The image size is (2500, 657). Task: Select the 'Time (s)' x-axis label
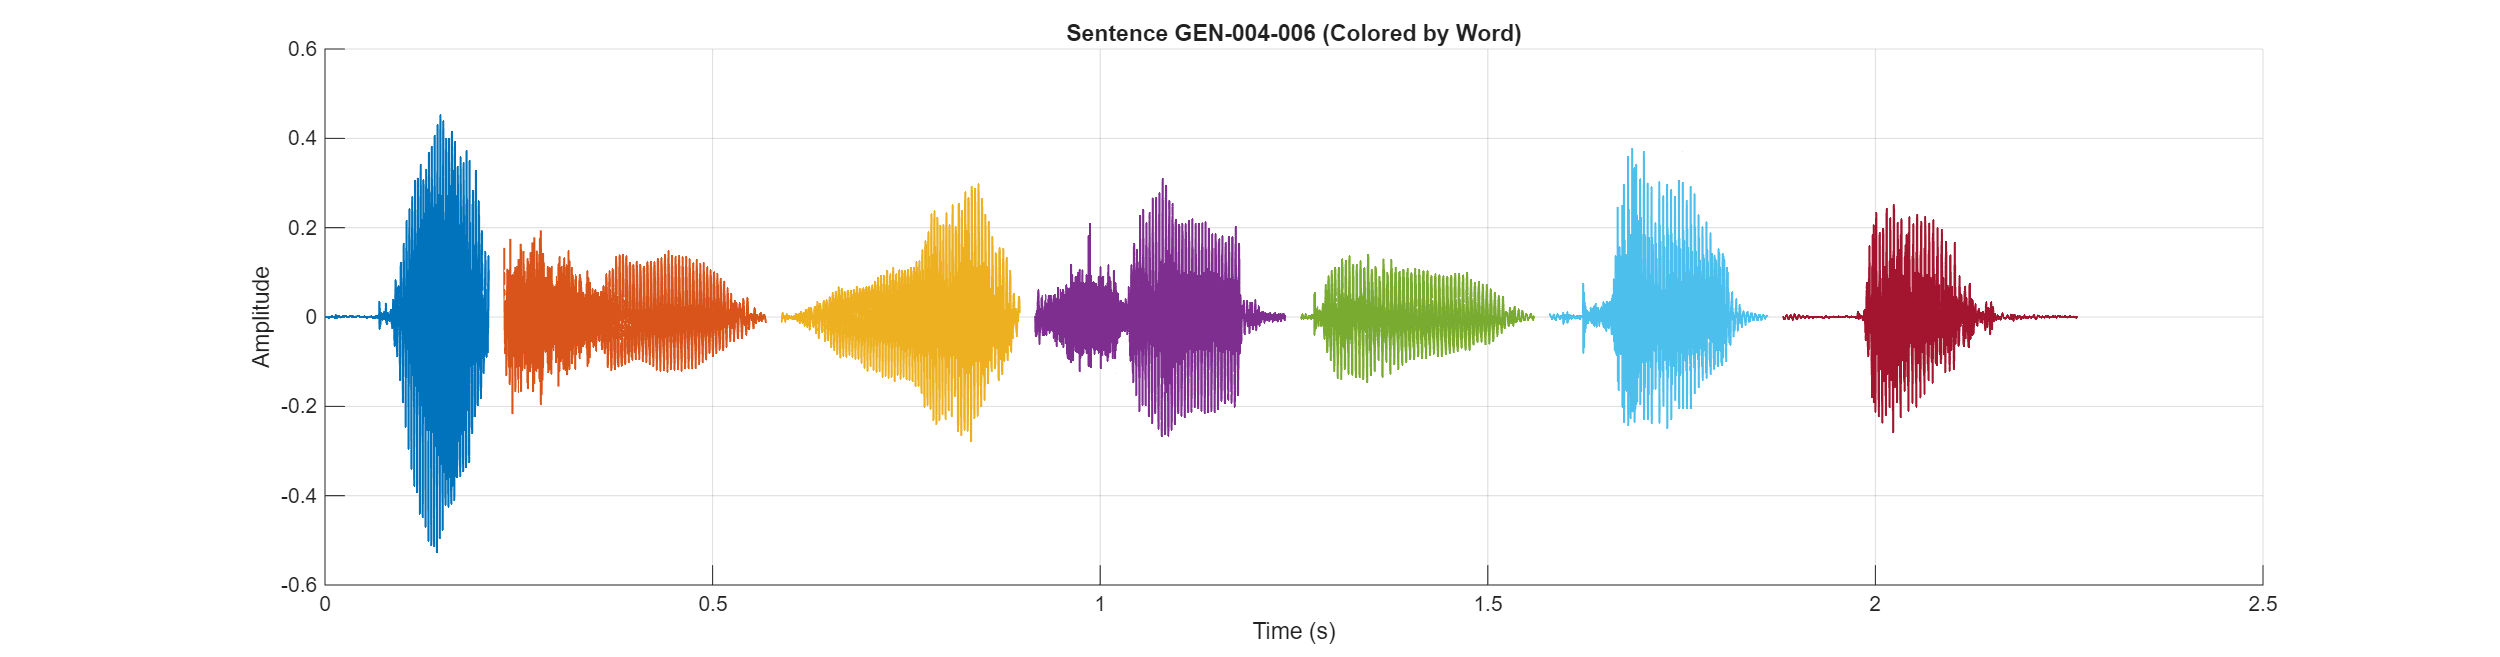(1293, 631)
